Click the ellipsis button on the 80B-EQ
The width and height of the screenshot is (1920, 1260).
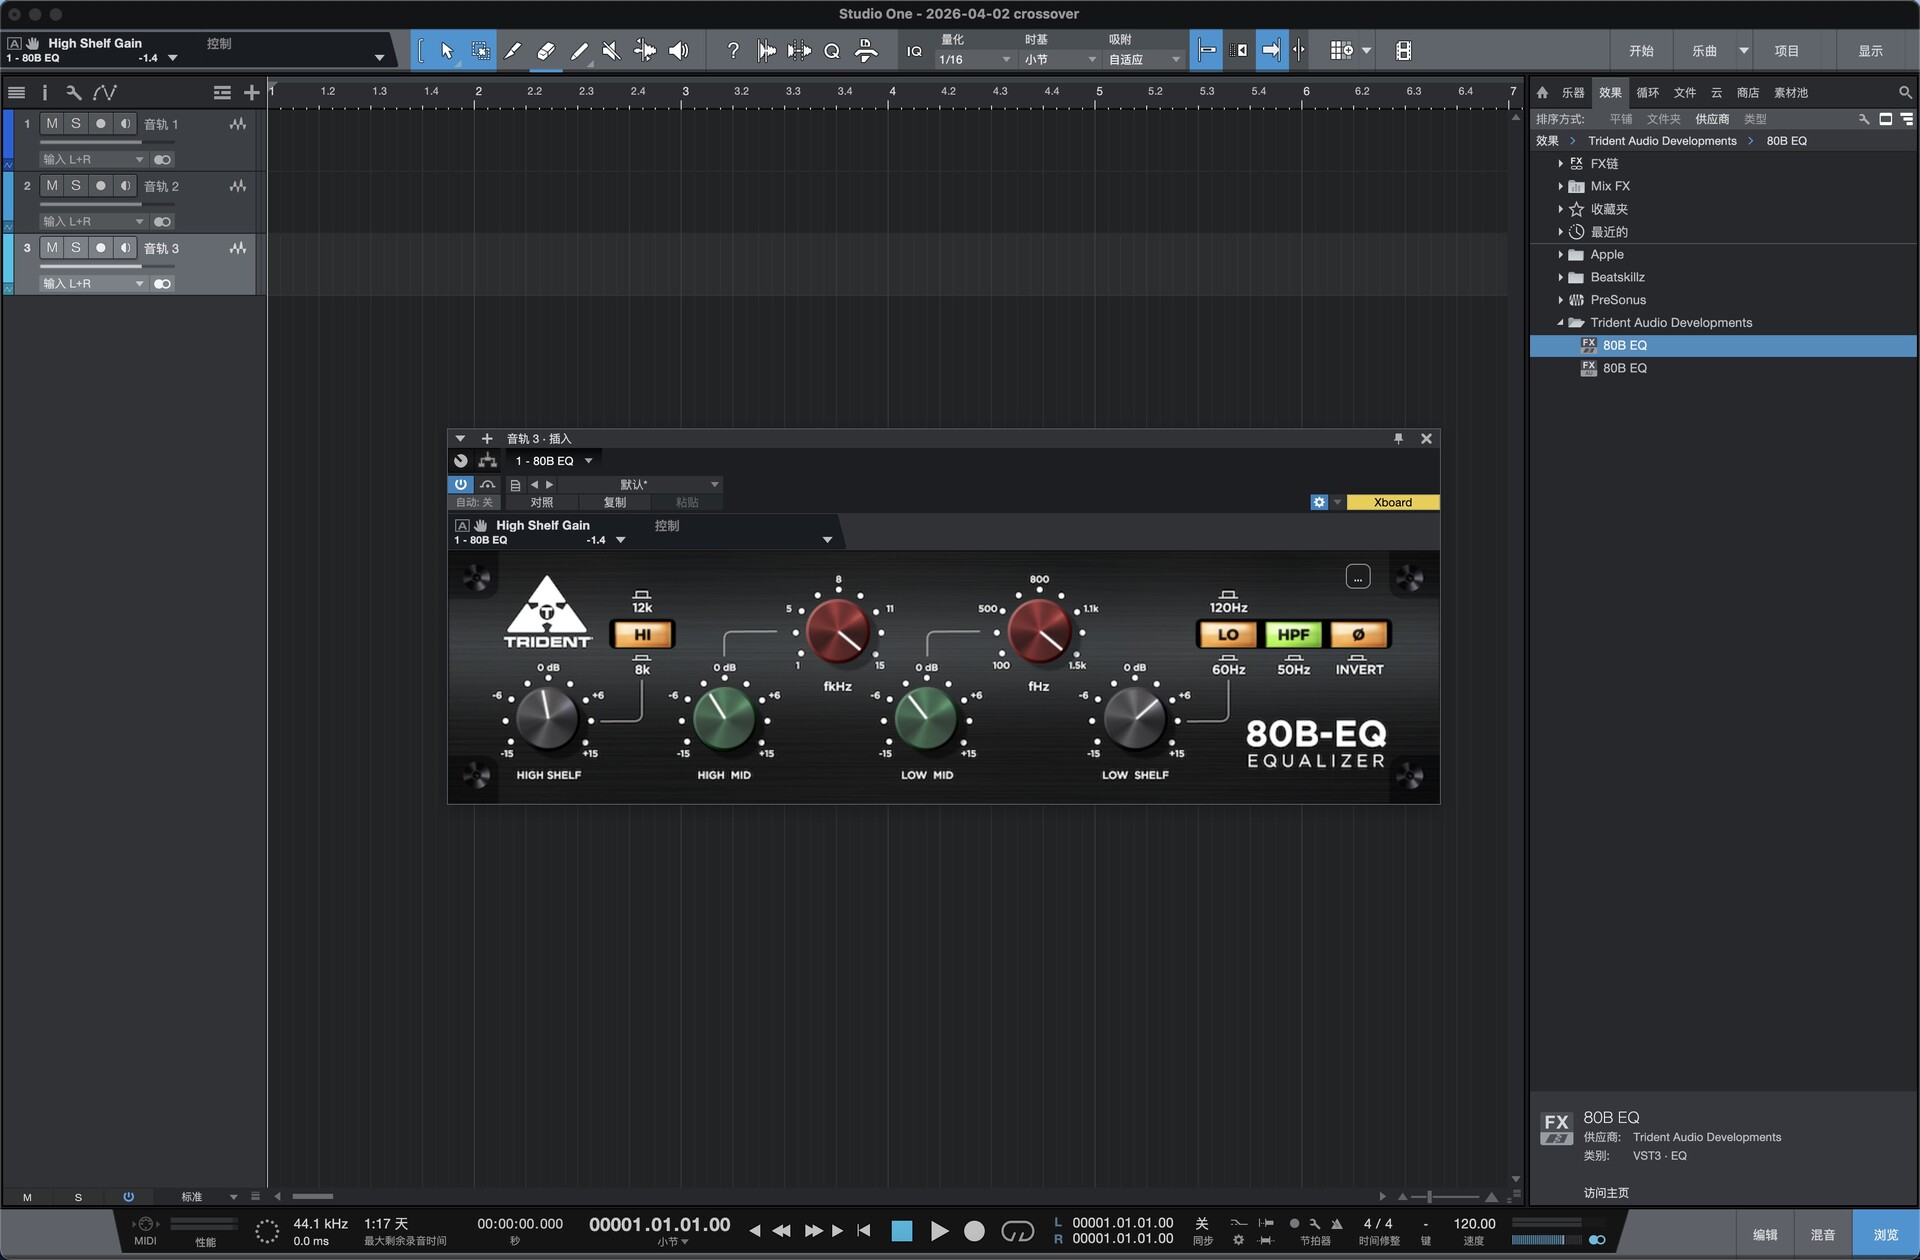1358,577
